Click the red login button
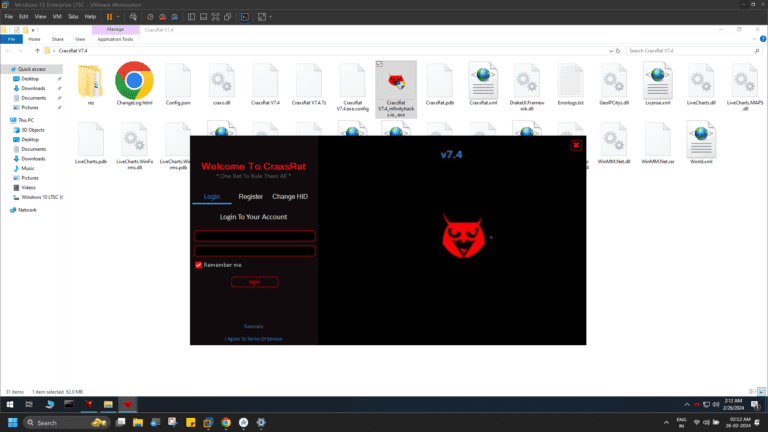Image resolution: width=768 pixels, height=432 pixels. 255,282
